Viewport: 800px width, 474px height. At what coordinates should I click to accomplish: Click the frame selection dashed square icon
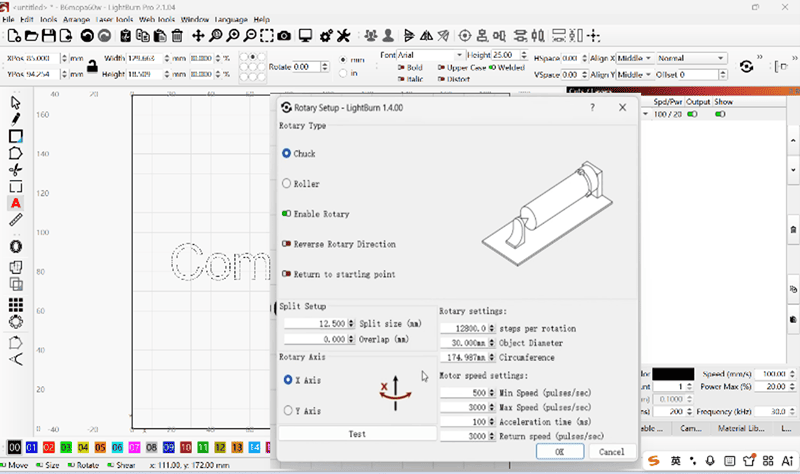coord(266,36)
